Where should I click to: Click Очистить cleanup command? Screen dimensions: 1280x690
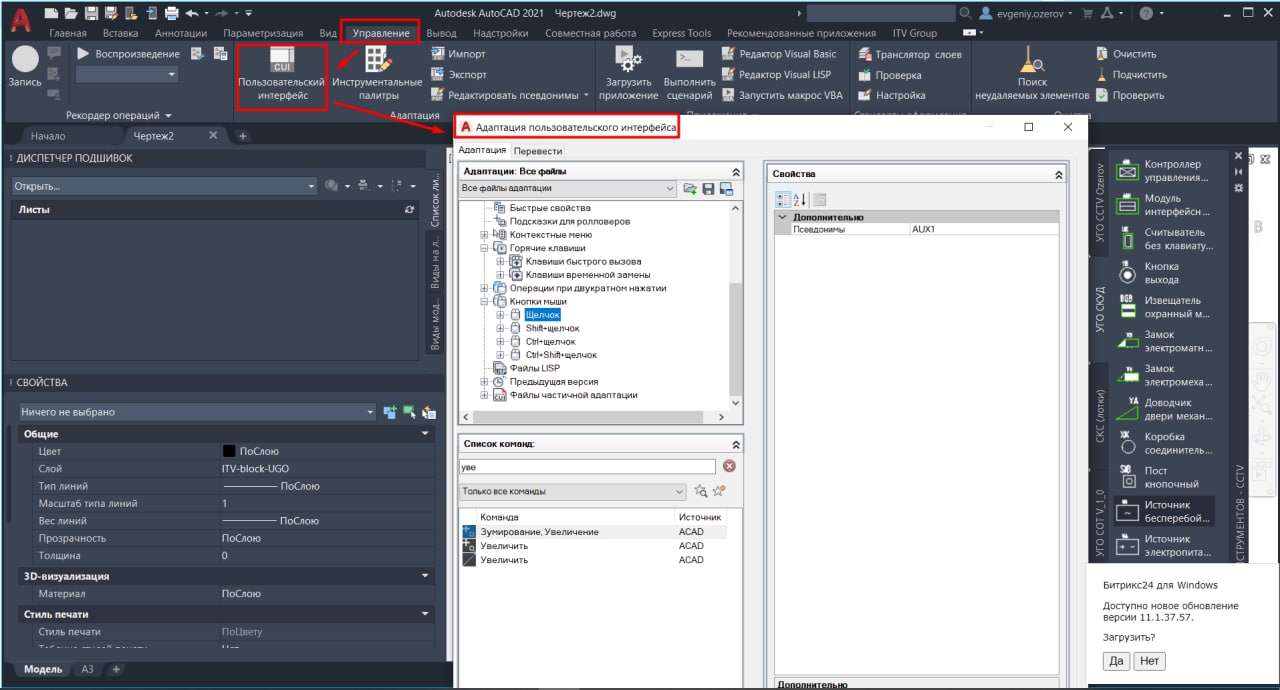(1125, 54)
